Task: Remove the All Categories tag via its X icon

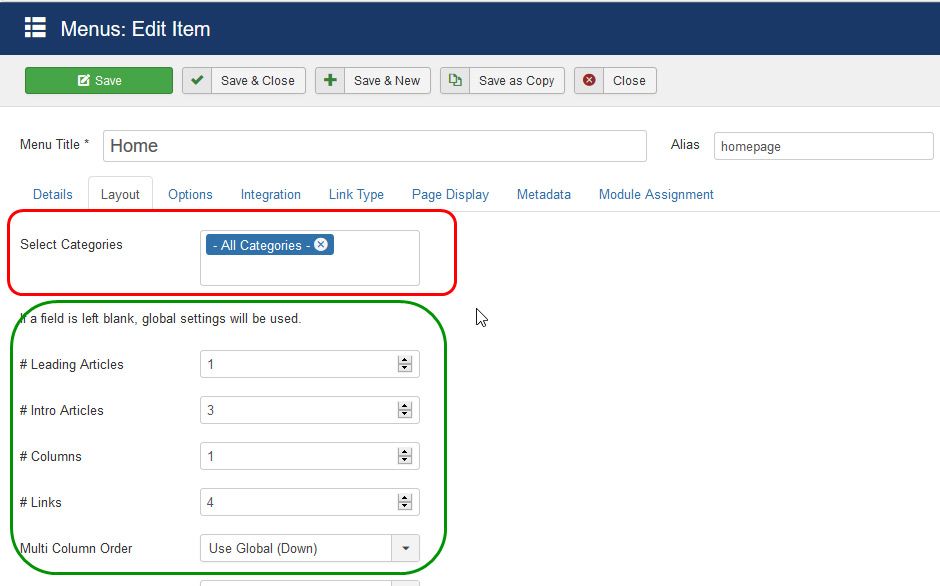Action: [321, 243]
